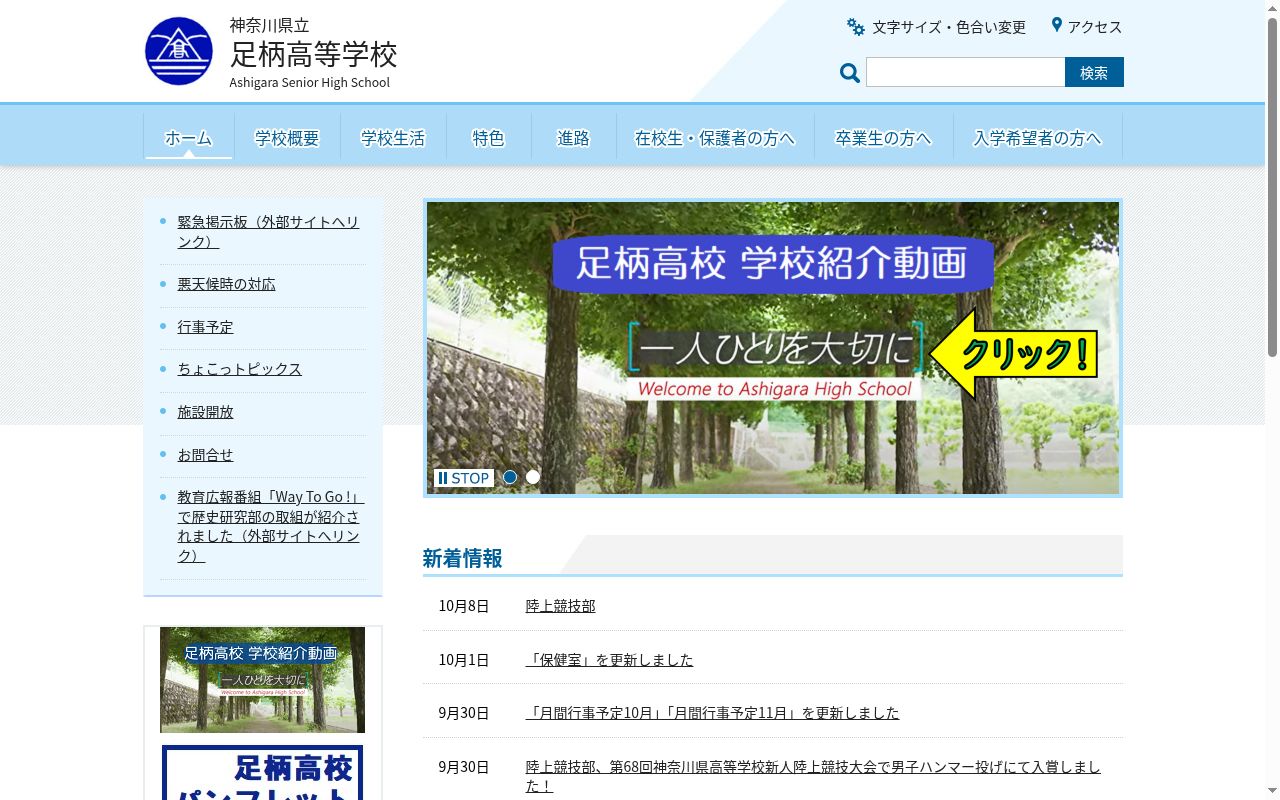Open 陸上競技部 news item from 10月8日
Screen dimensions: 1280x800
pyautogui.click(x=560, y=606)
